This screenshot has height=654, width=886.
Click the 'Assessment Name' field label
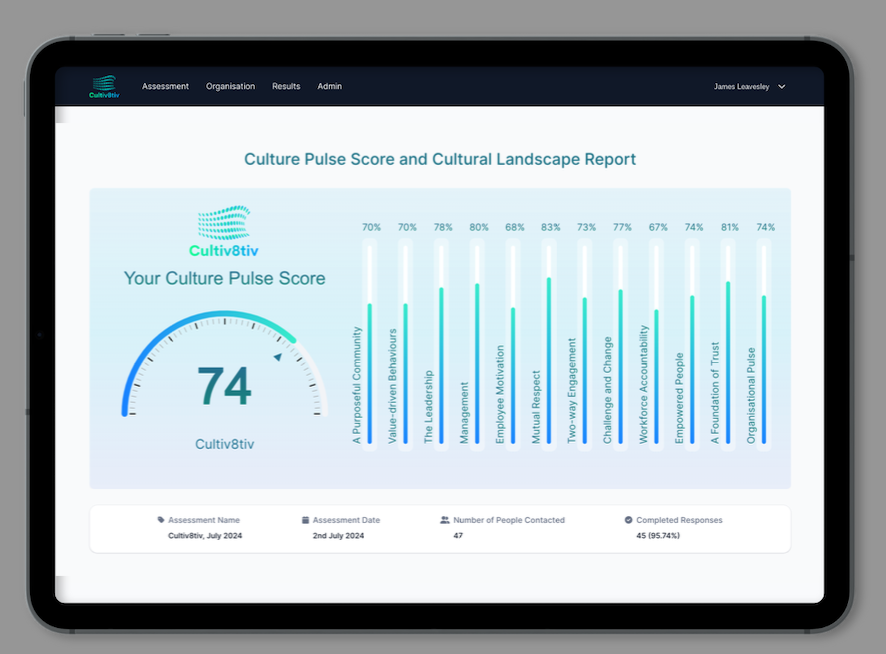click(204, 520)
